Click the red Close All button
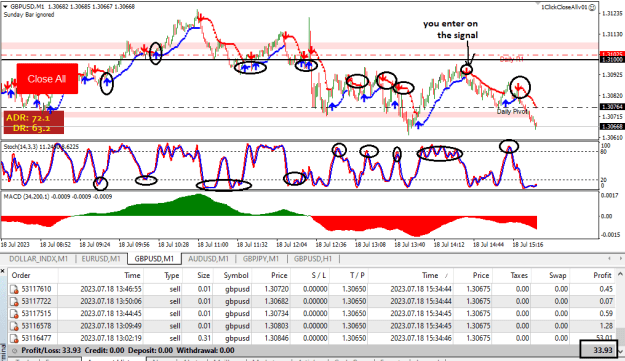The width and height of the screenshot is (625, 361). tap(47, 79)
